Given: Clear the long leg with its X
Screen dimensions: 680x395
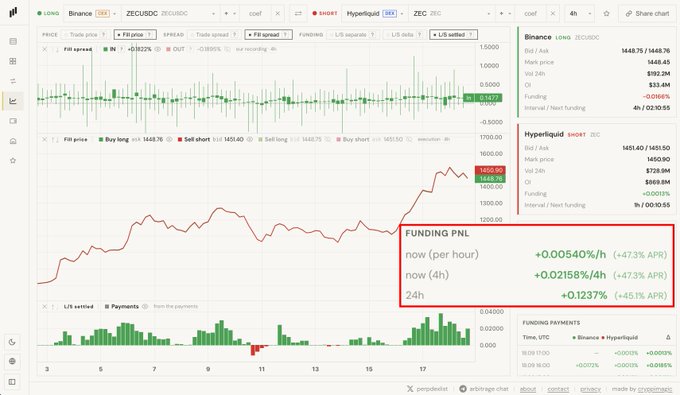Looking at the screenshot, I should (x=278, y=13).
